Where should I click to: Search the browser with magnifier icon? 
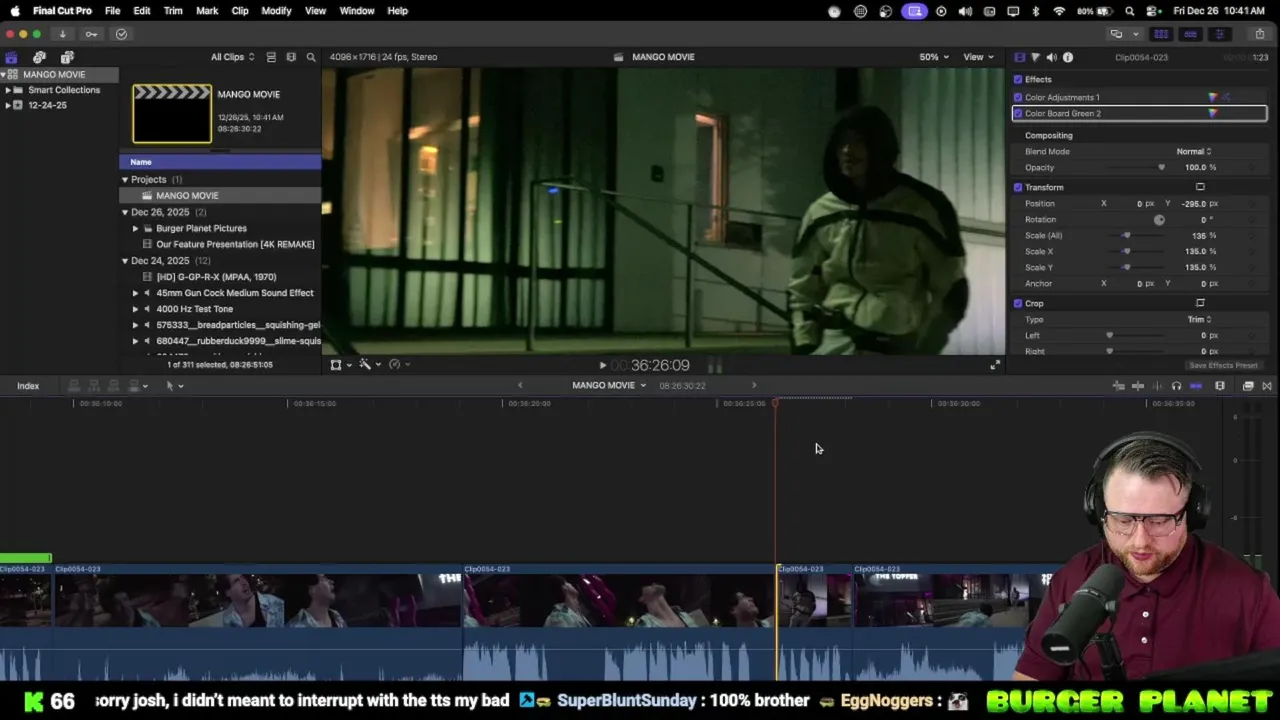click(311, 57)
